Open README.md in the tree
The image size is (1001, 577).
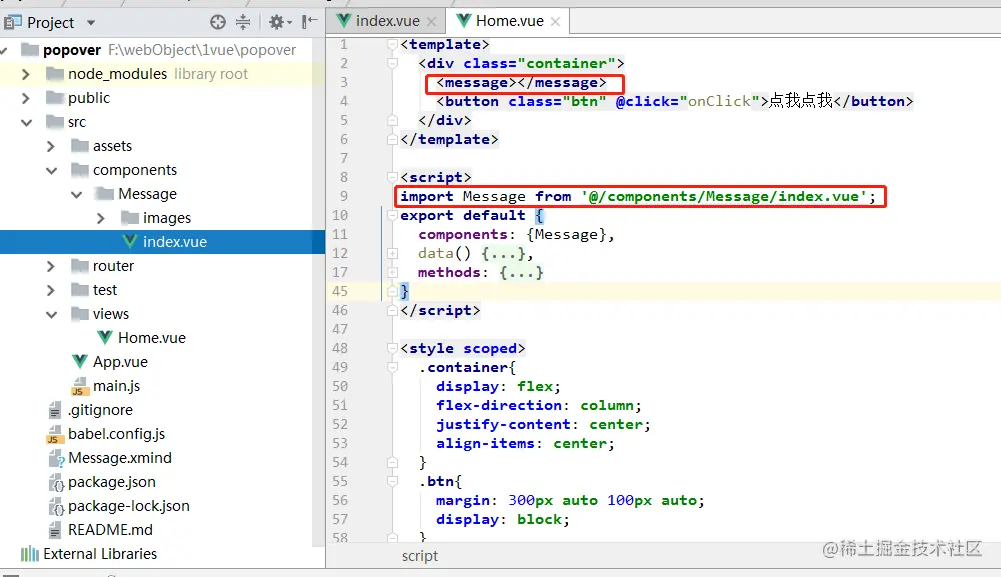point(110,530)
